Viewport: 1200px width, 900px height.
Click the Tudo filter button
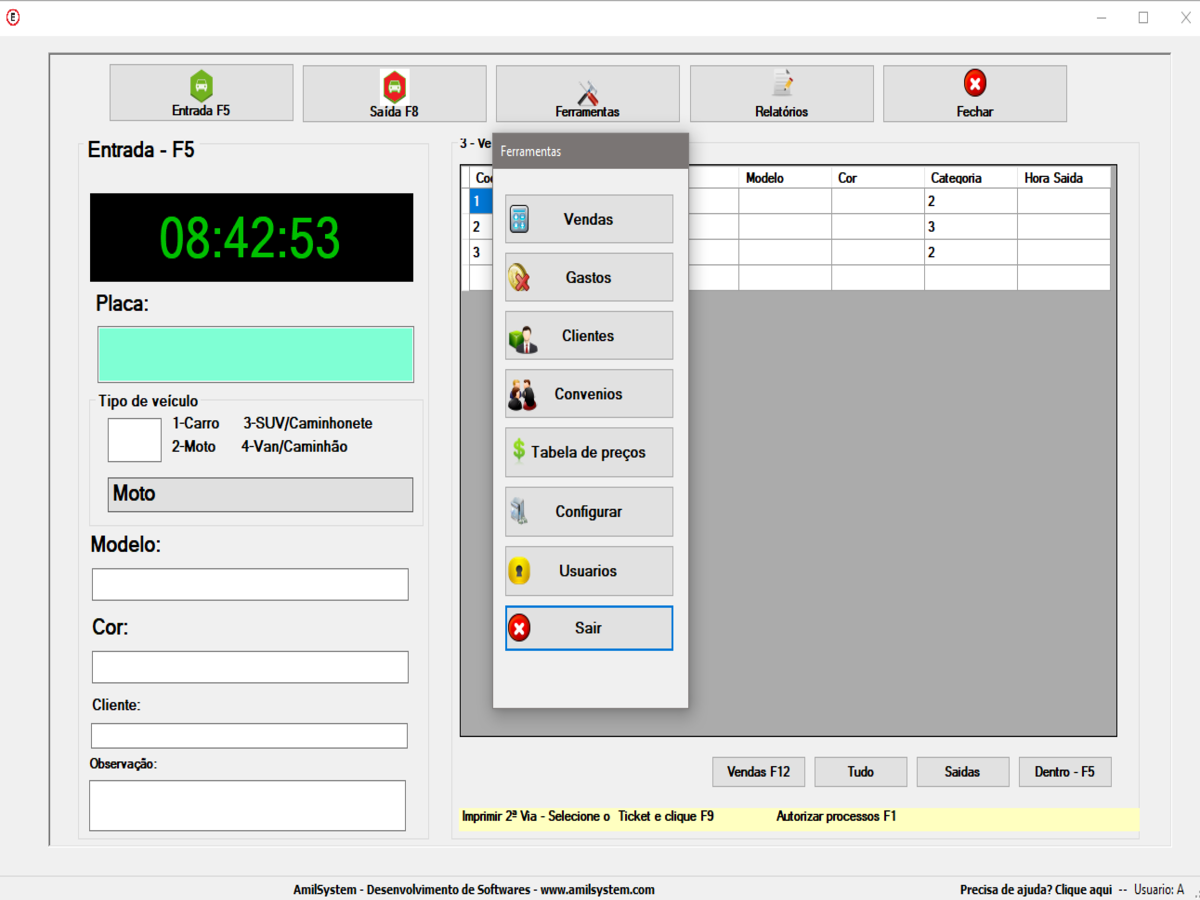pyautogui.click(x=861, y=772)
